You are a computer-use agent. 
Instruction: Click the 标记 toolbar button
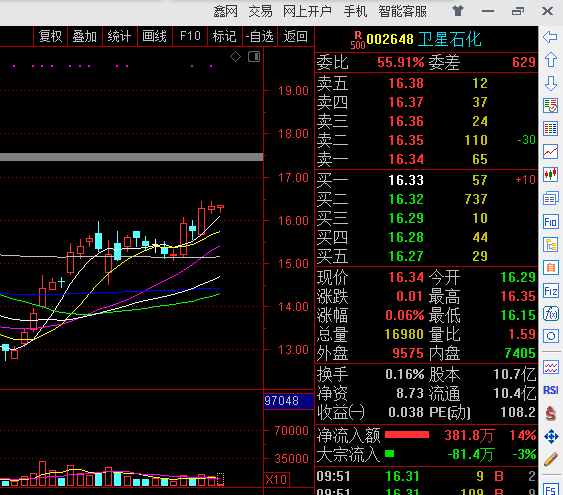click(x=224, y=36)
